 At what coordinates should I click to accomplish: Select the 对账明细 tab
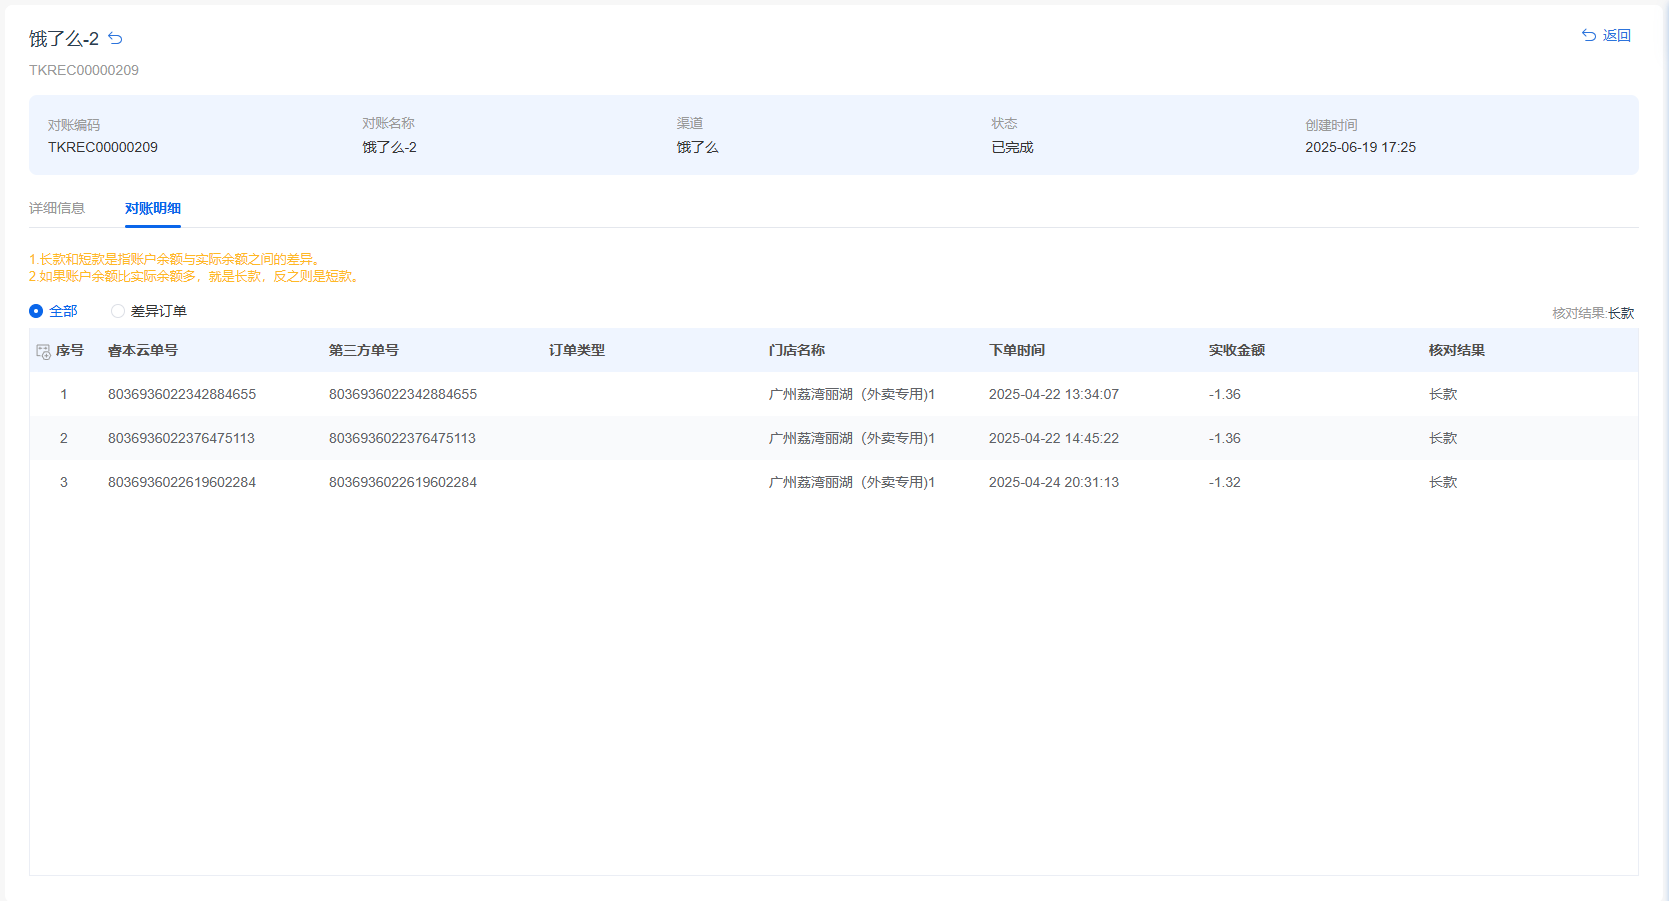tap(153, 208)
